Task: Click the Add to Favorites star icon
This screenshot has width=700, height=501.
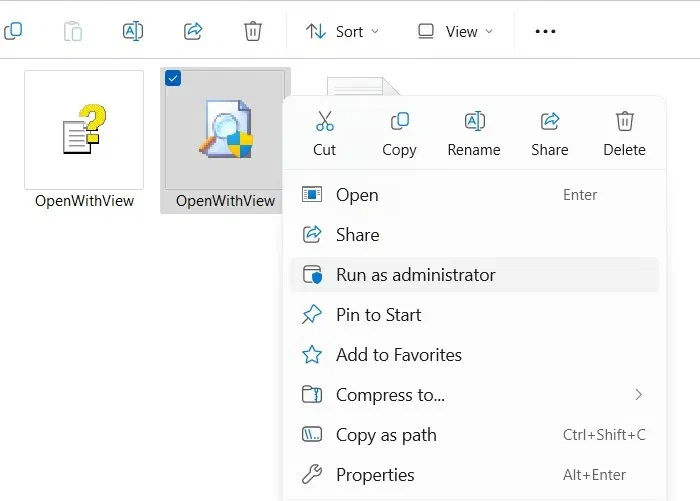Action: pos(312,355)
